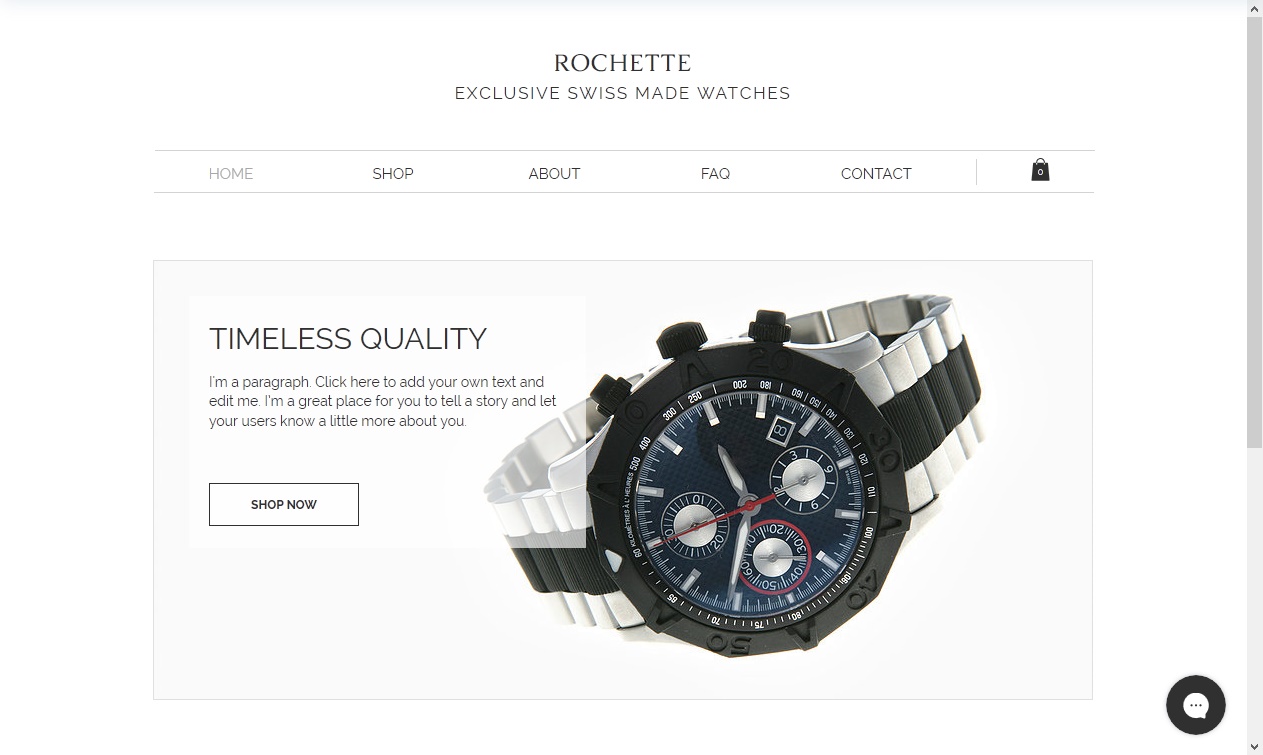This screenshot has width=1263, height=755.
Task: Open the SHOP menu item
Action: 393,174
